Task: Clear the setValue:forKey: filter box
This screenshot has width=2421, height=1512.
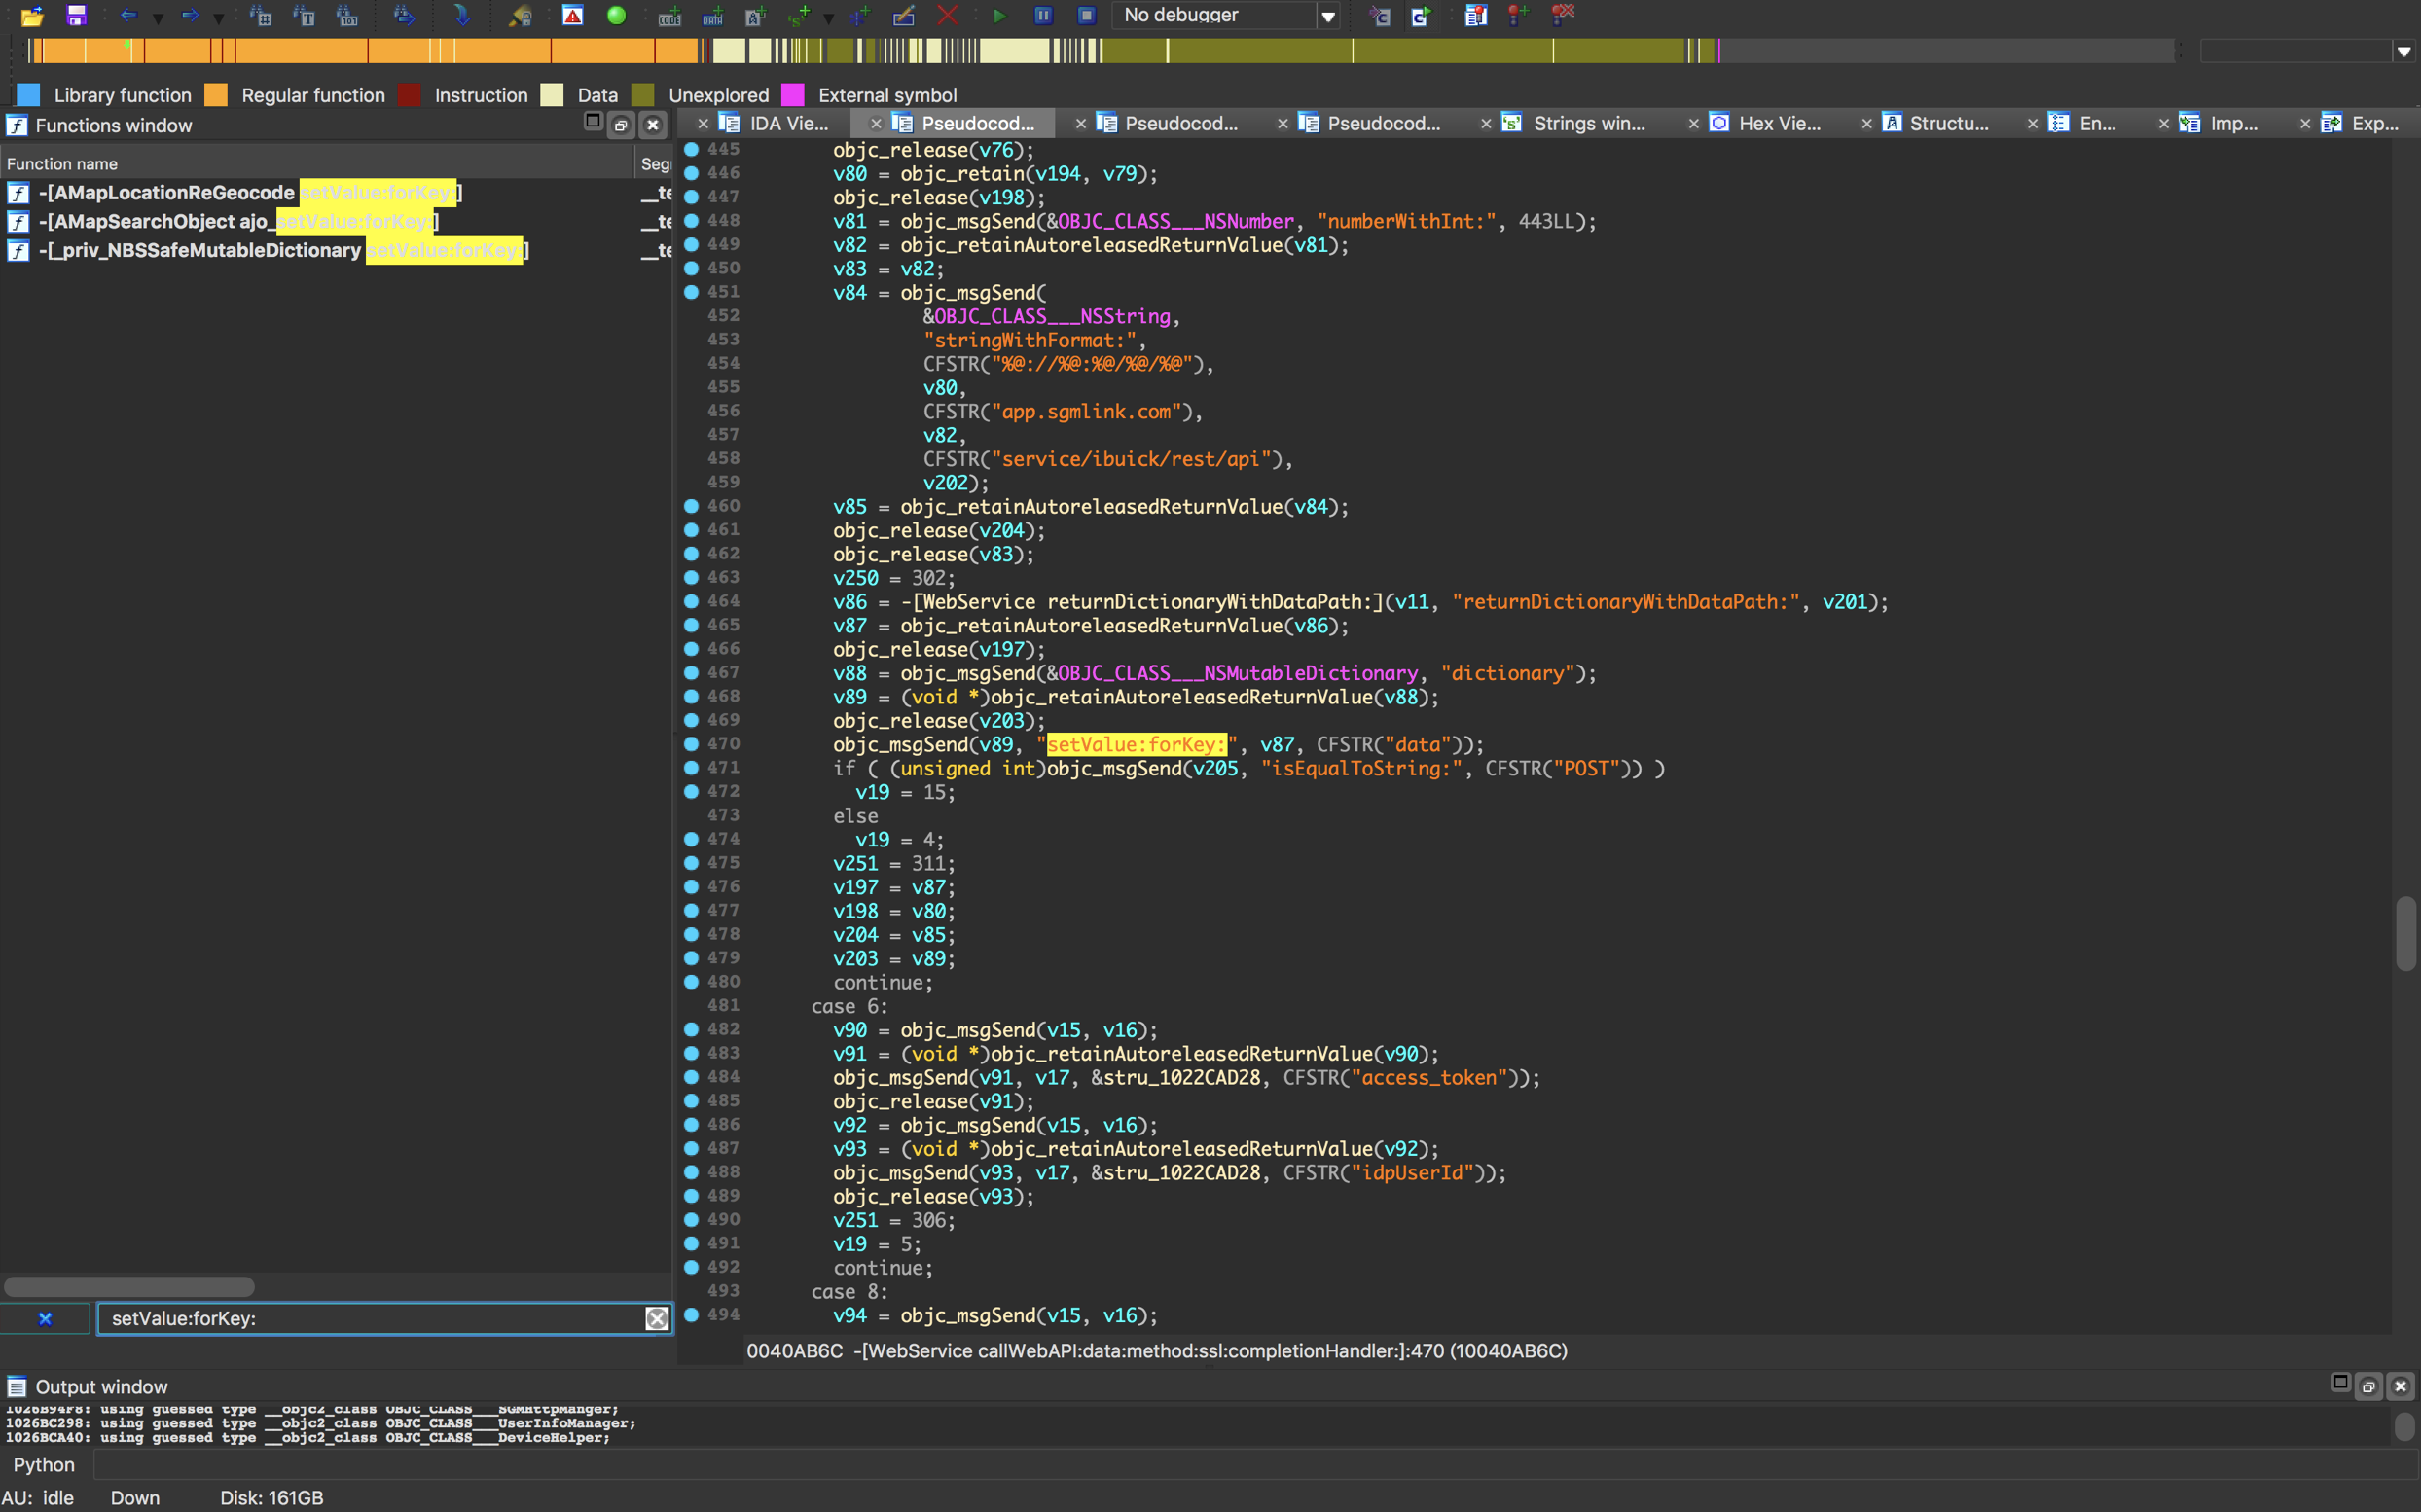Action: 656,1318
